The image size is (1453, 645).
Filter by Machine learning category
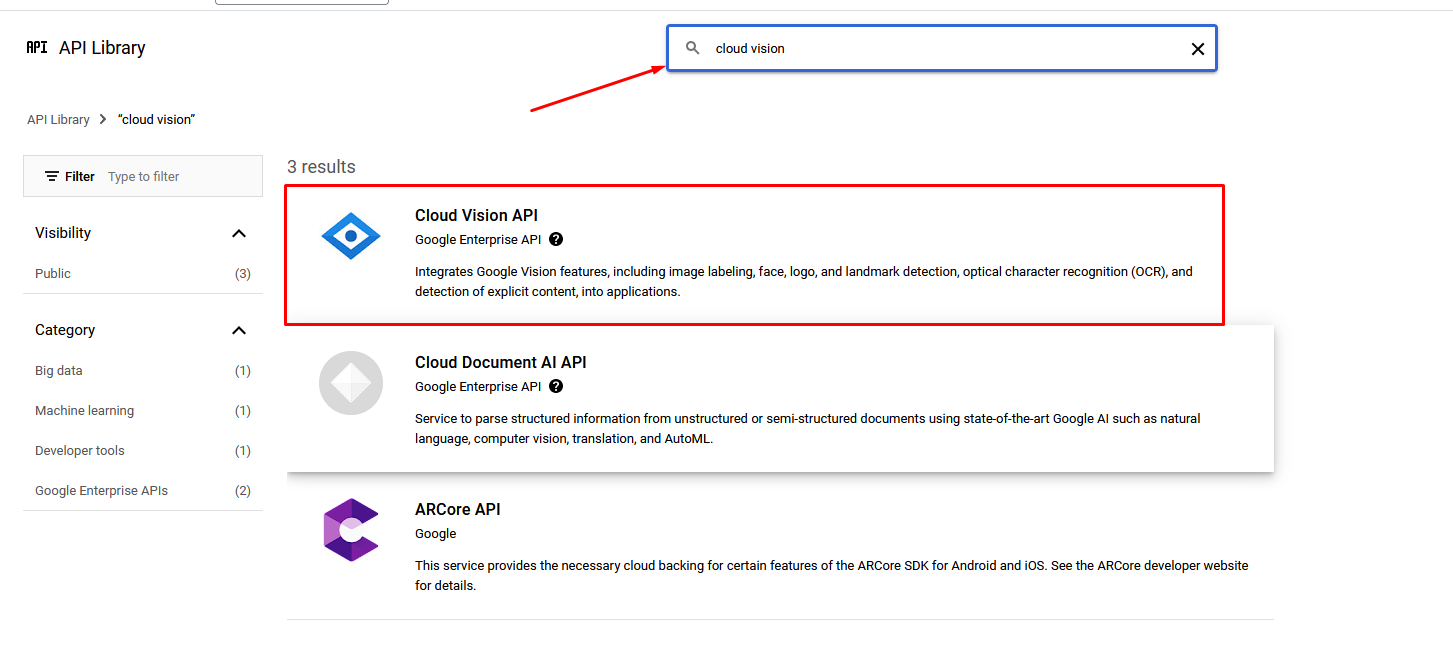click(x=84, y=410)
